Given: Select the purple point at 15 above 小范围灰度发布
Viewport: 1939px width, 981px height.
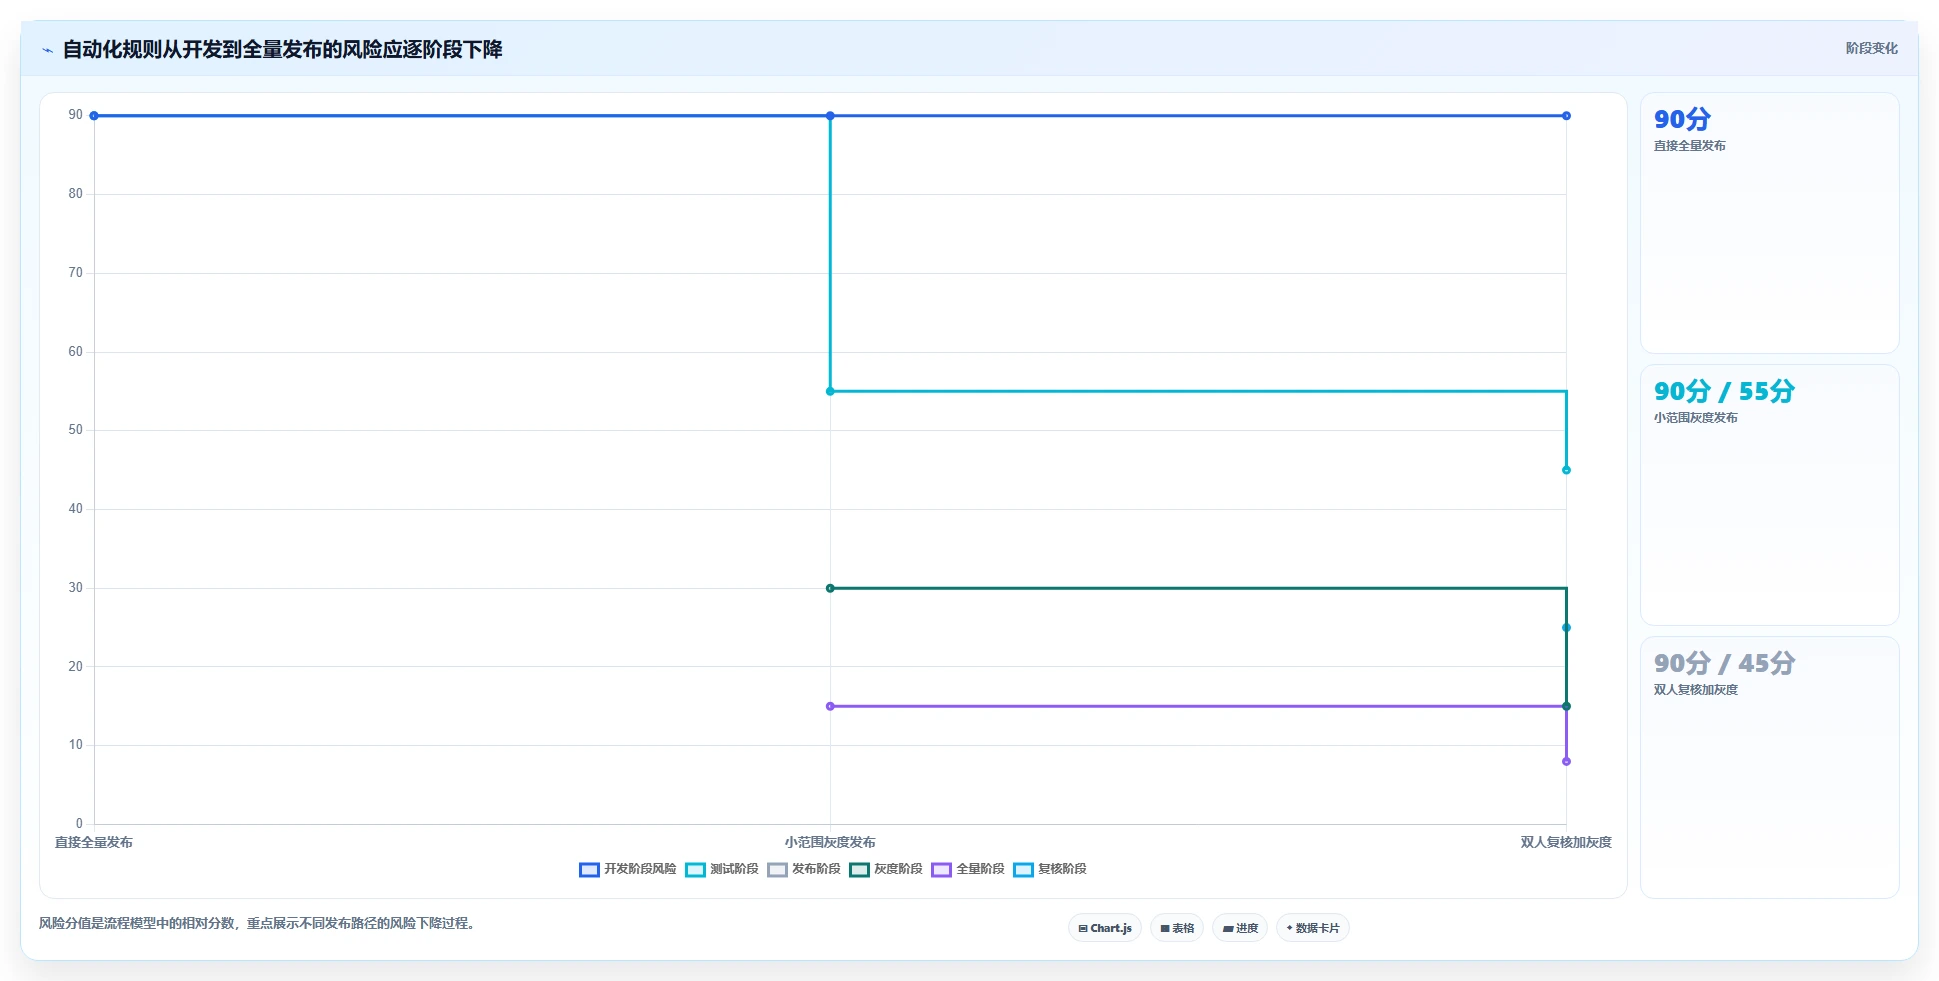Looking at the screenshot, I should click(x=830, y=706).
